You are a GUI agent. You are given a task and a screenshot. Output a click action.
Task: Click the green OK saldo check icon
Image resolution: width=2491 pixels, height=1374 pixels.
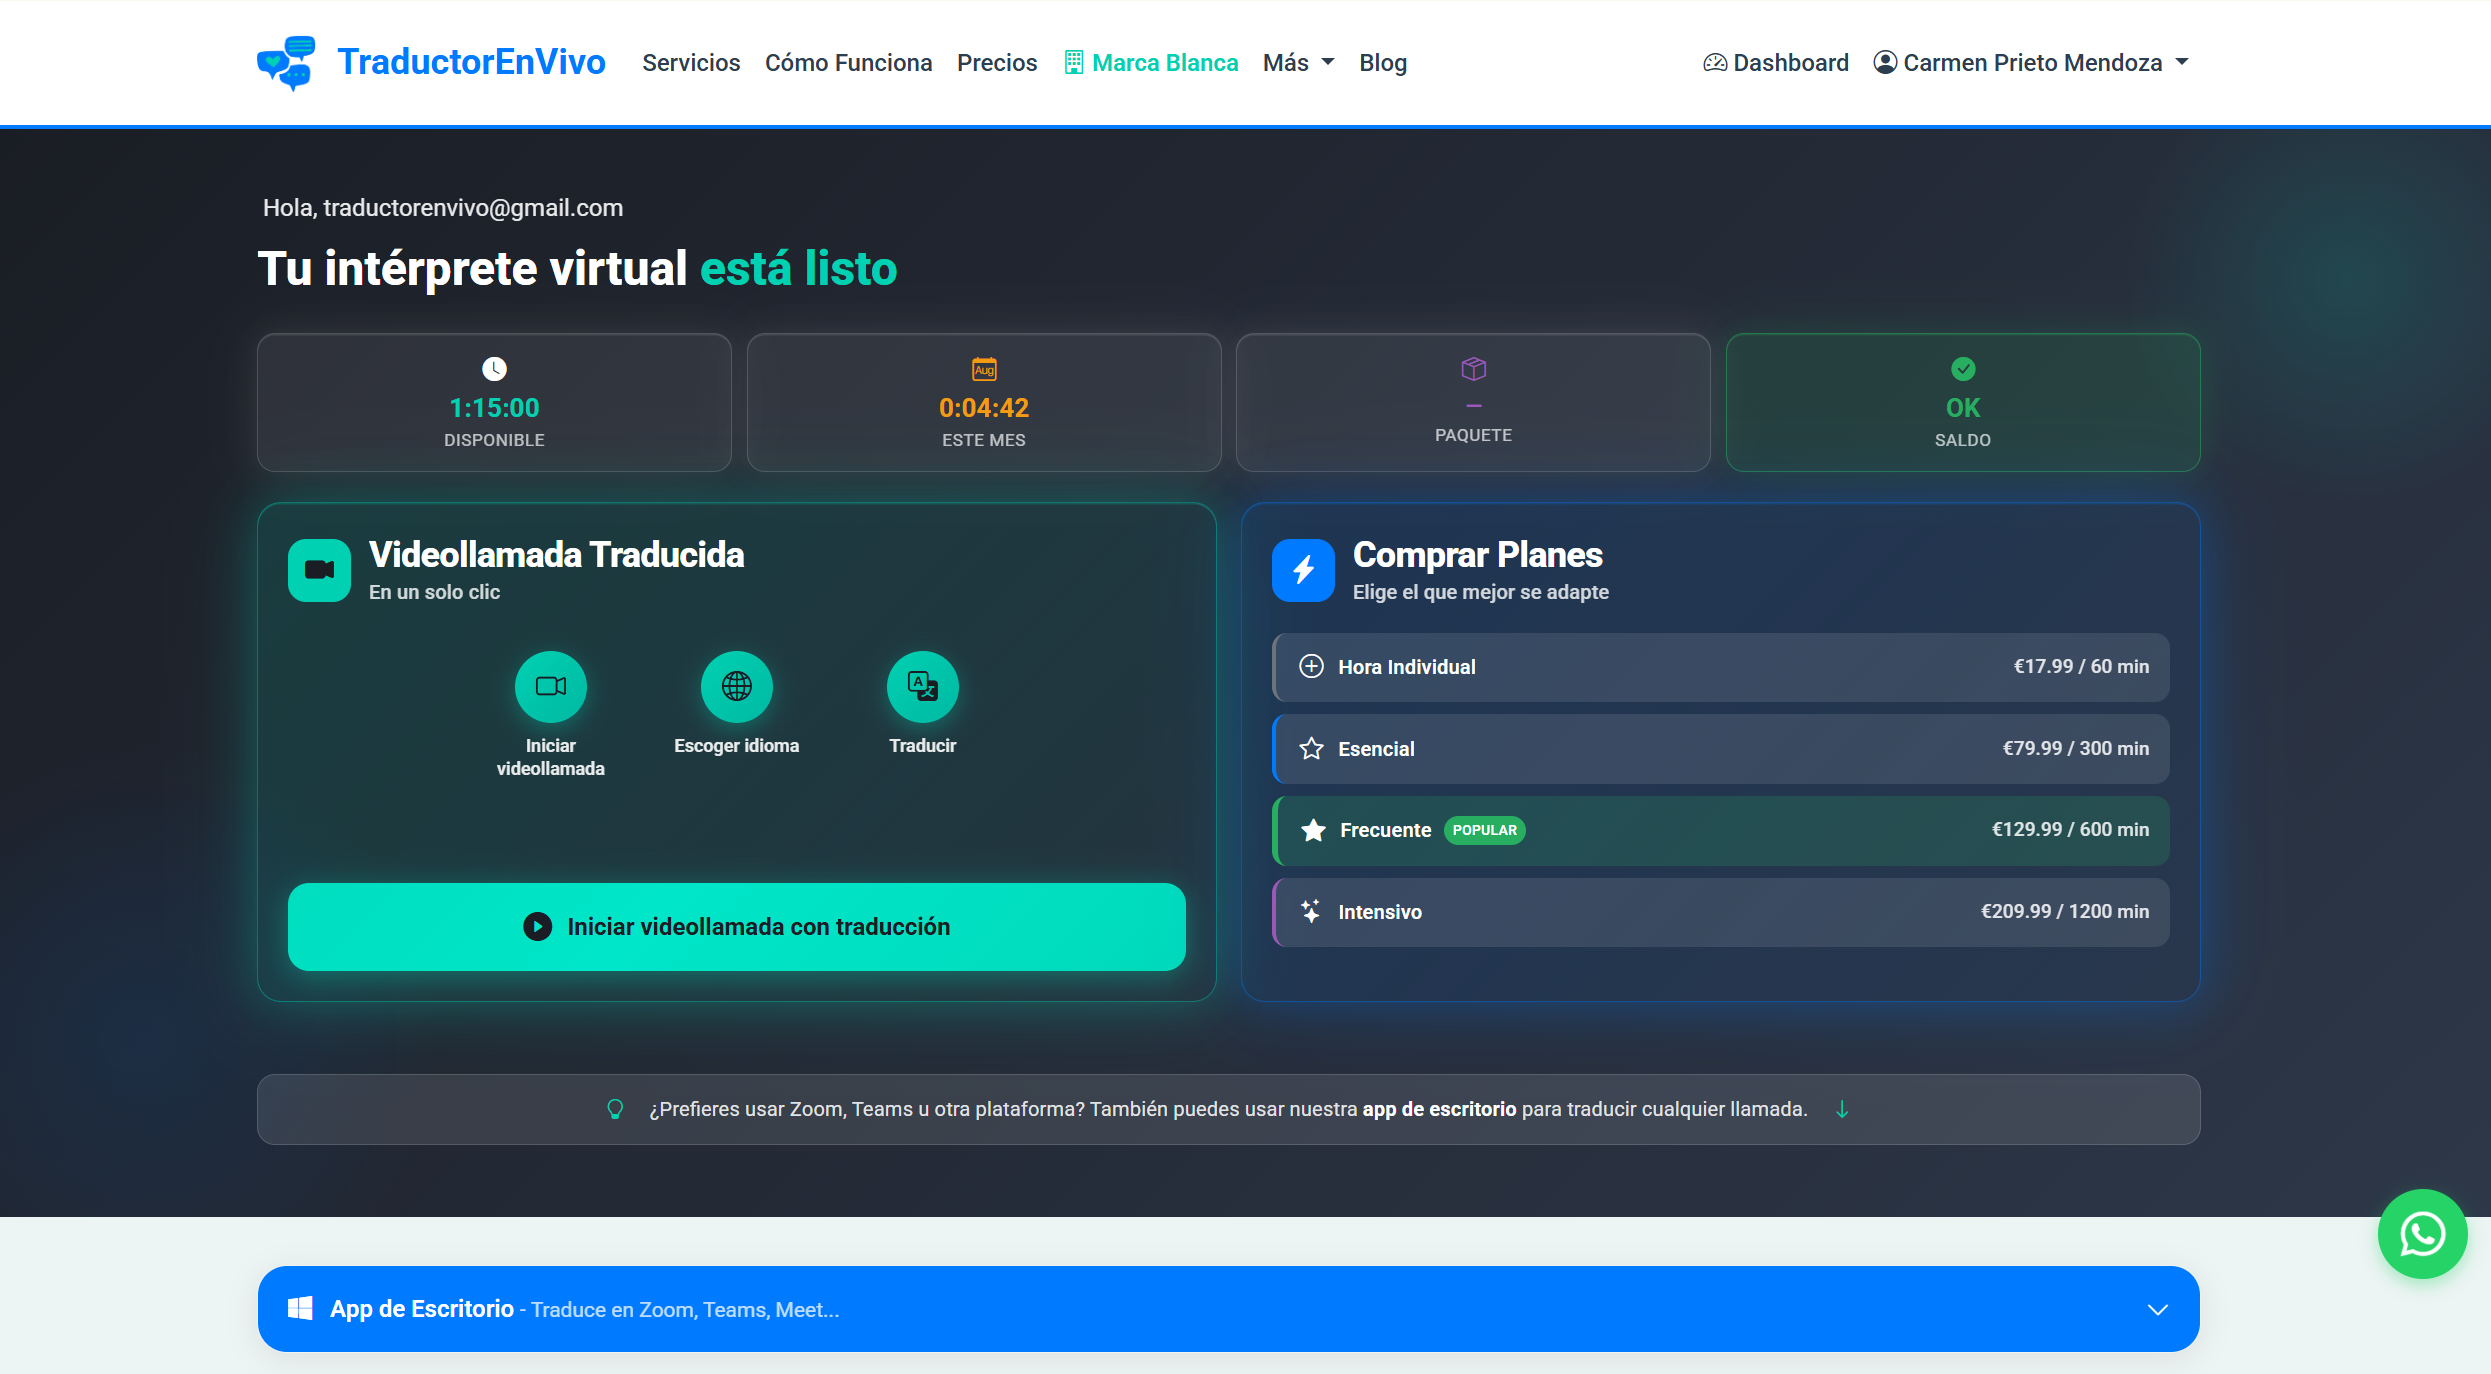1962,367
